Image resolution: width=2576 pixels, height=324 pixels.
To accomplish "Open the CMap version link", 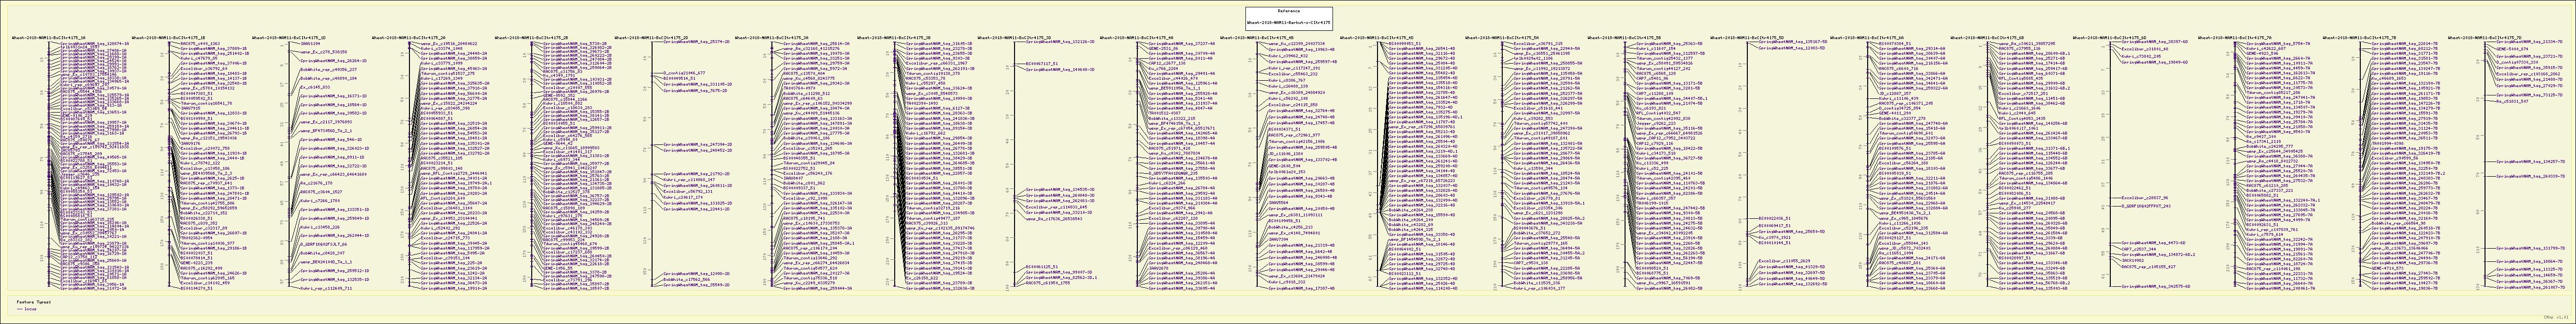I will pyautogui.click(x=2557, y=317).
